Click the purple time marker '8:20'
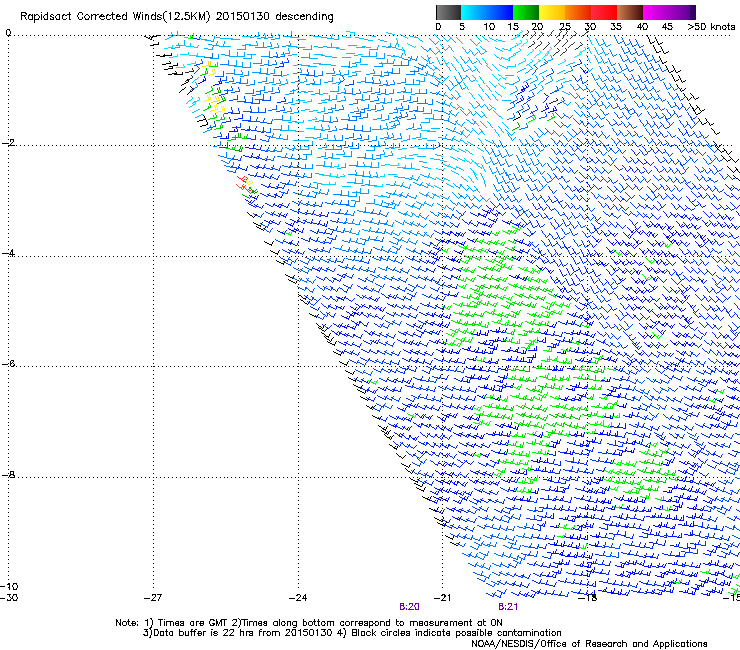740x650 pixels. pyautogui.click(x=409, y=607)
